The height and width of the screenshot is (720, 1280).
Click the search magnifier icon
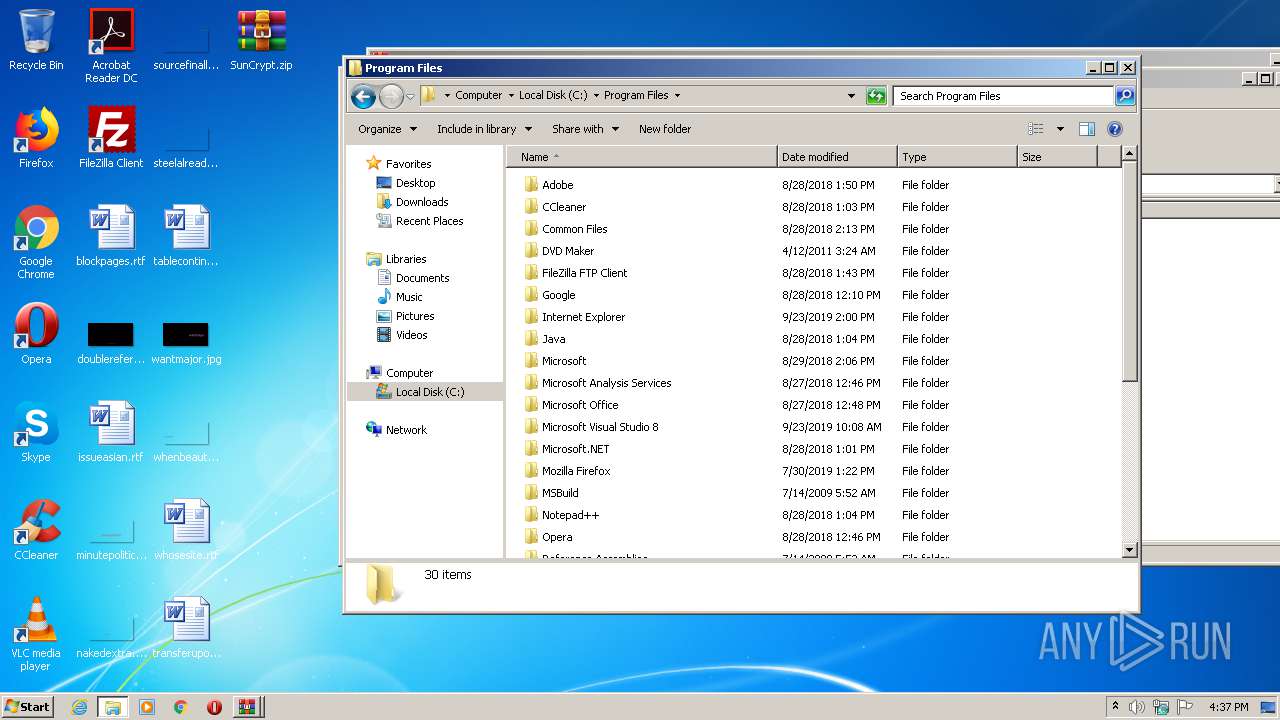pyautogui.click(x=1125, y=96)
